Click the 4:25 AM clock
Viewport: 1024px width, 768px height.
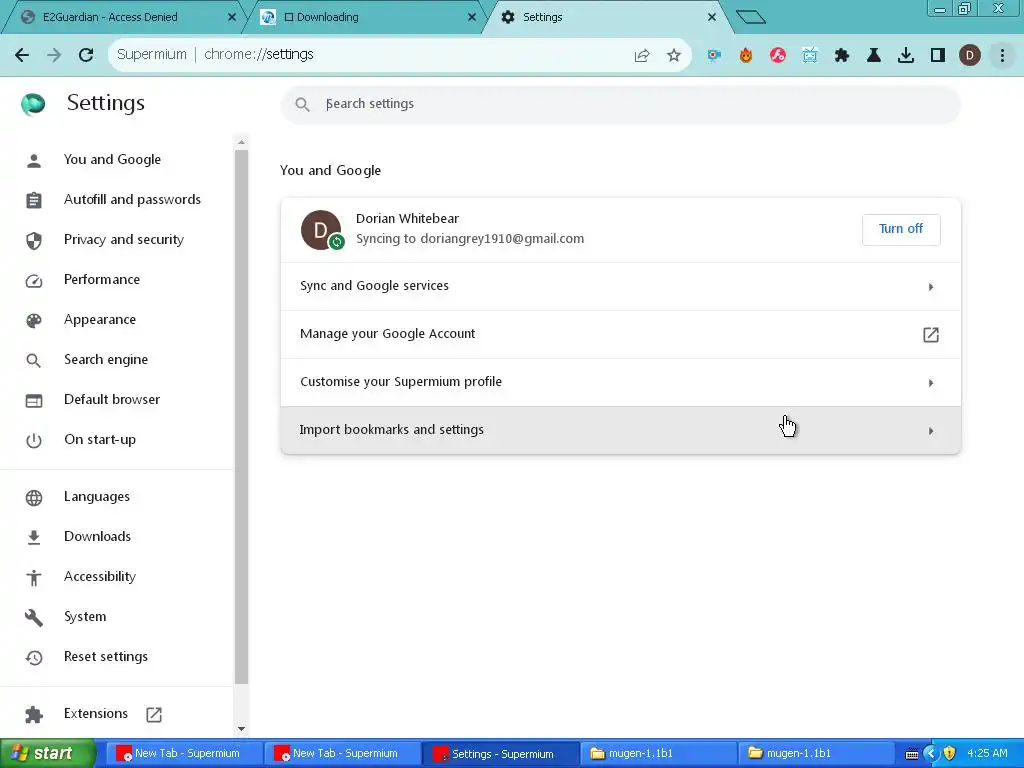pos(987,754)
